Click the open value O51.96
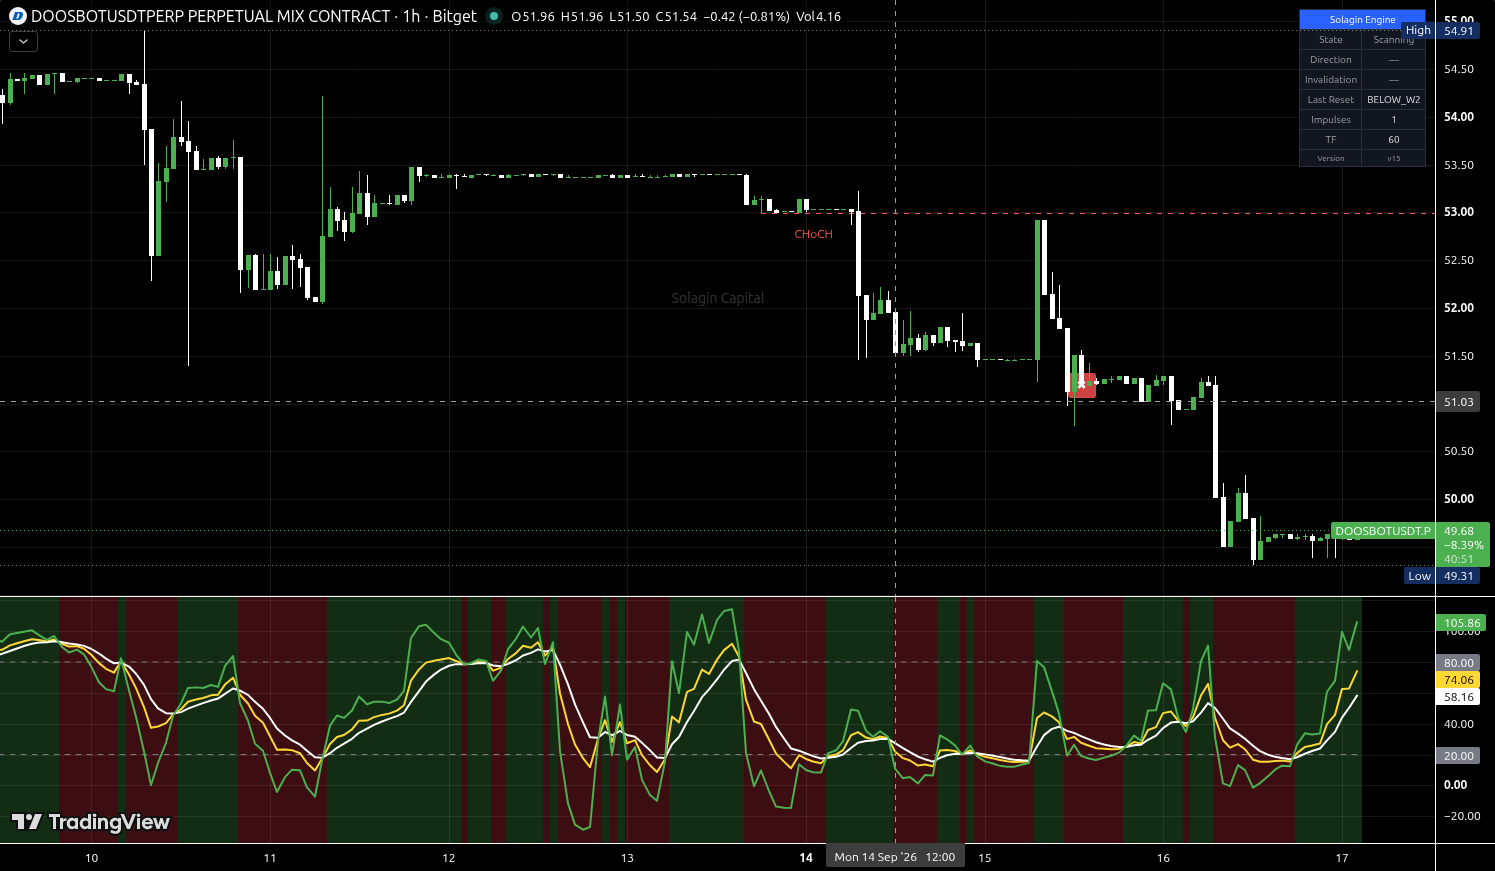1495x871 pixels. point(533,16)
